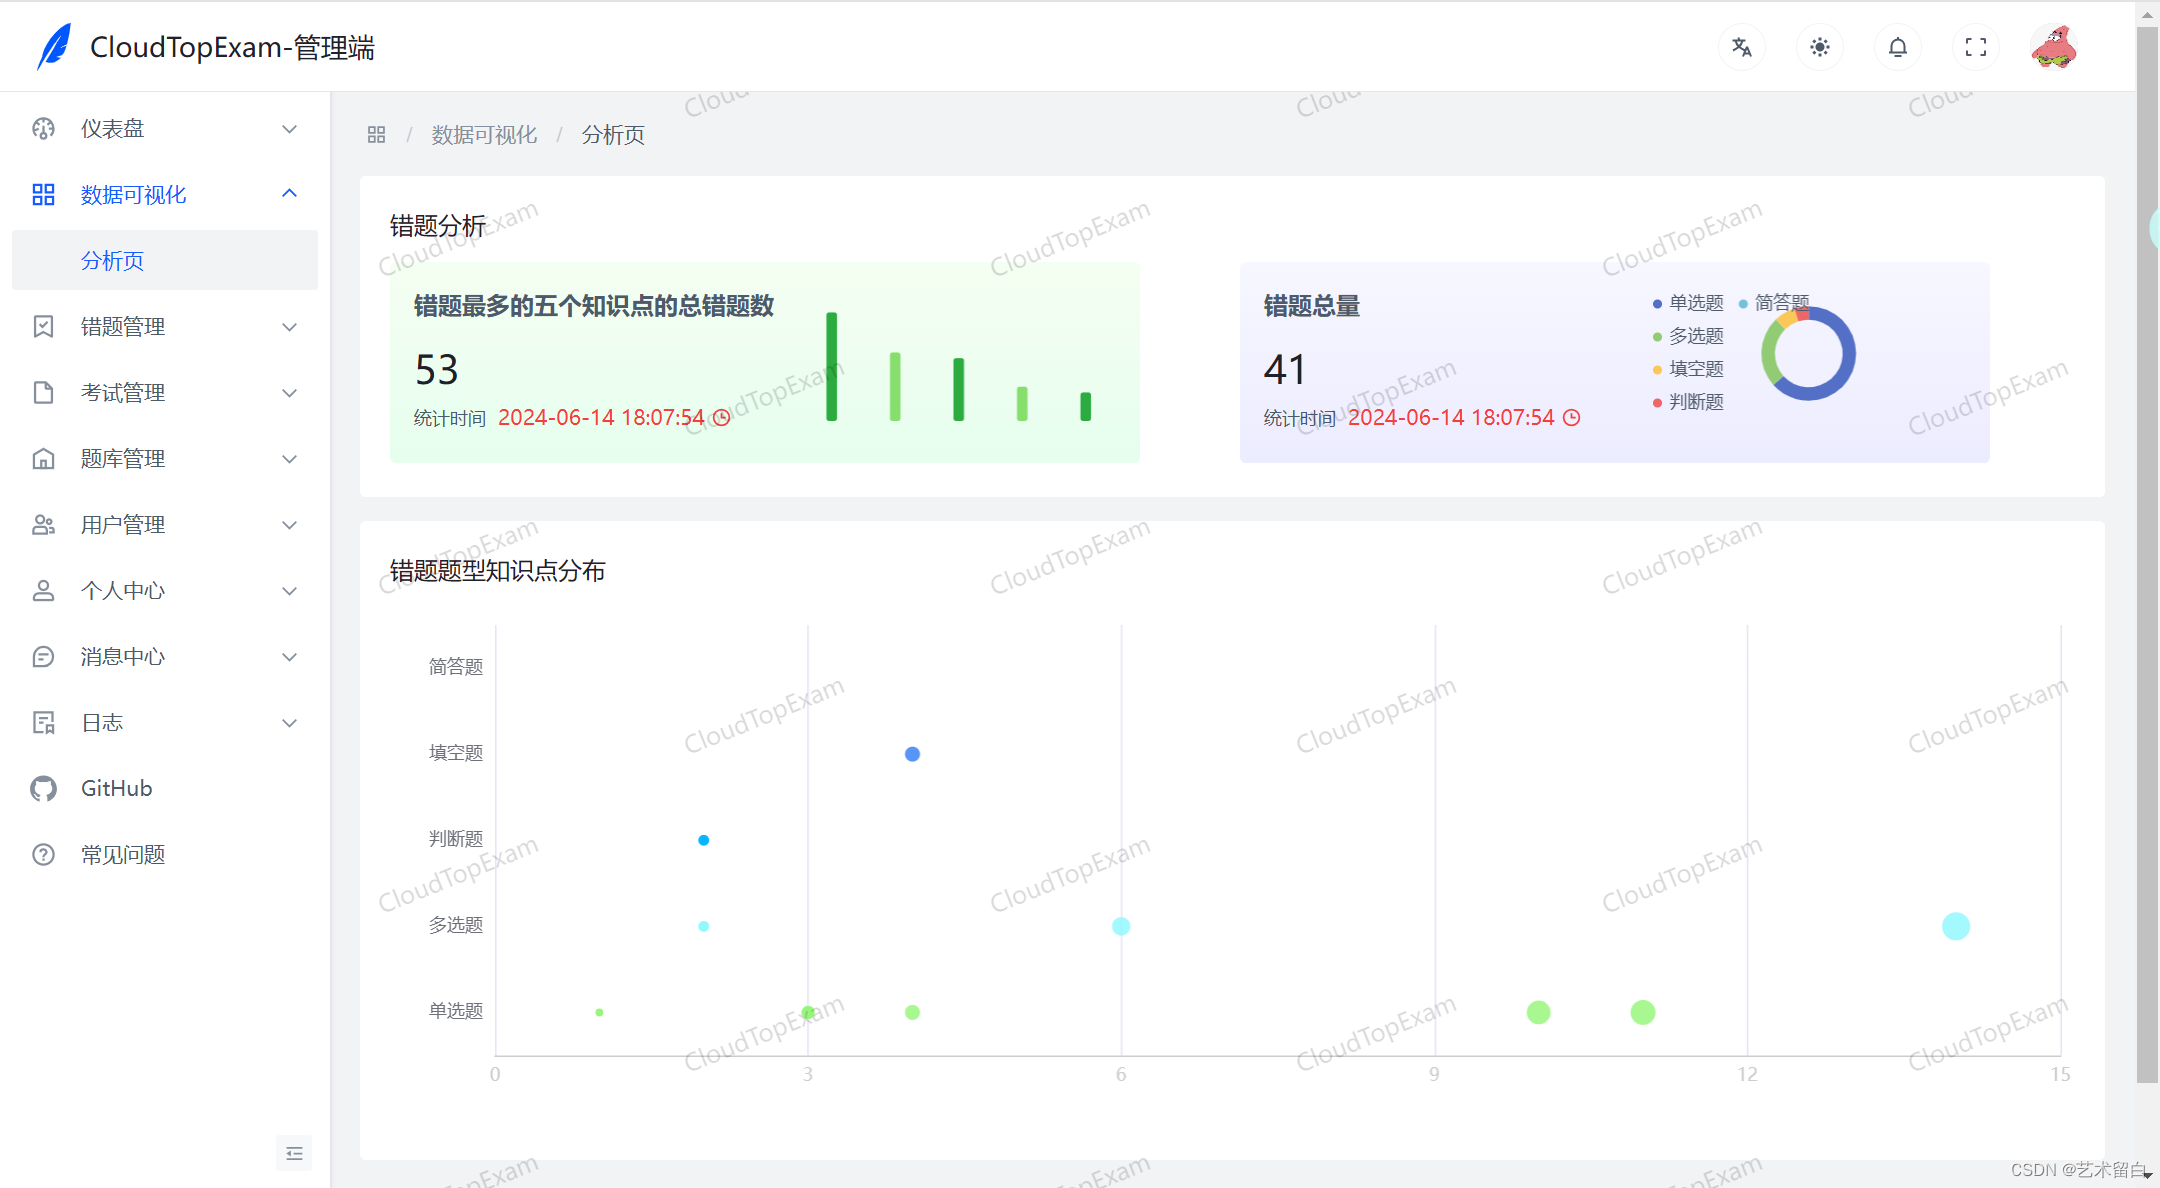Click the theme brightness icon
Viewport: 2160px width, 1188px height.
point(1819,46)
